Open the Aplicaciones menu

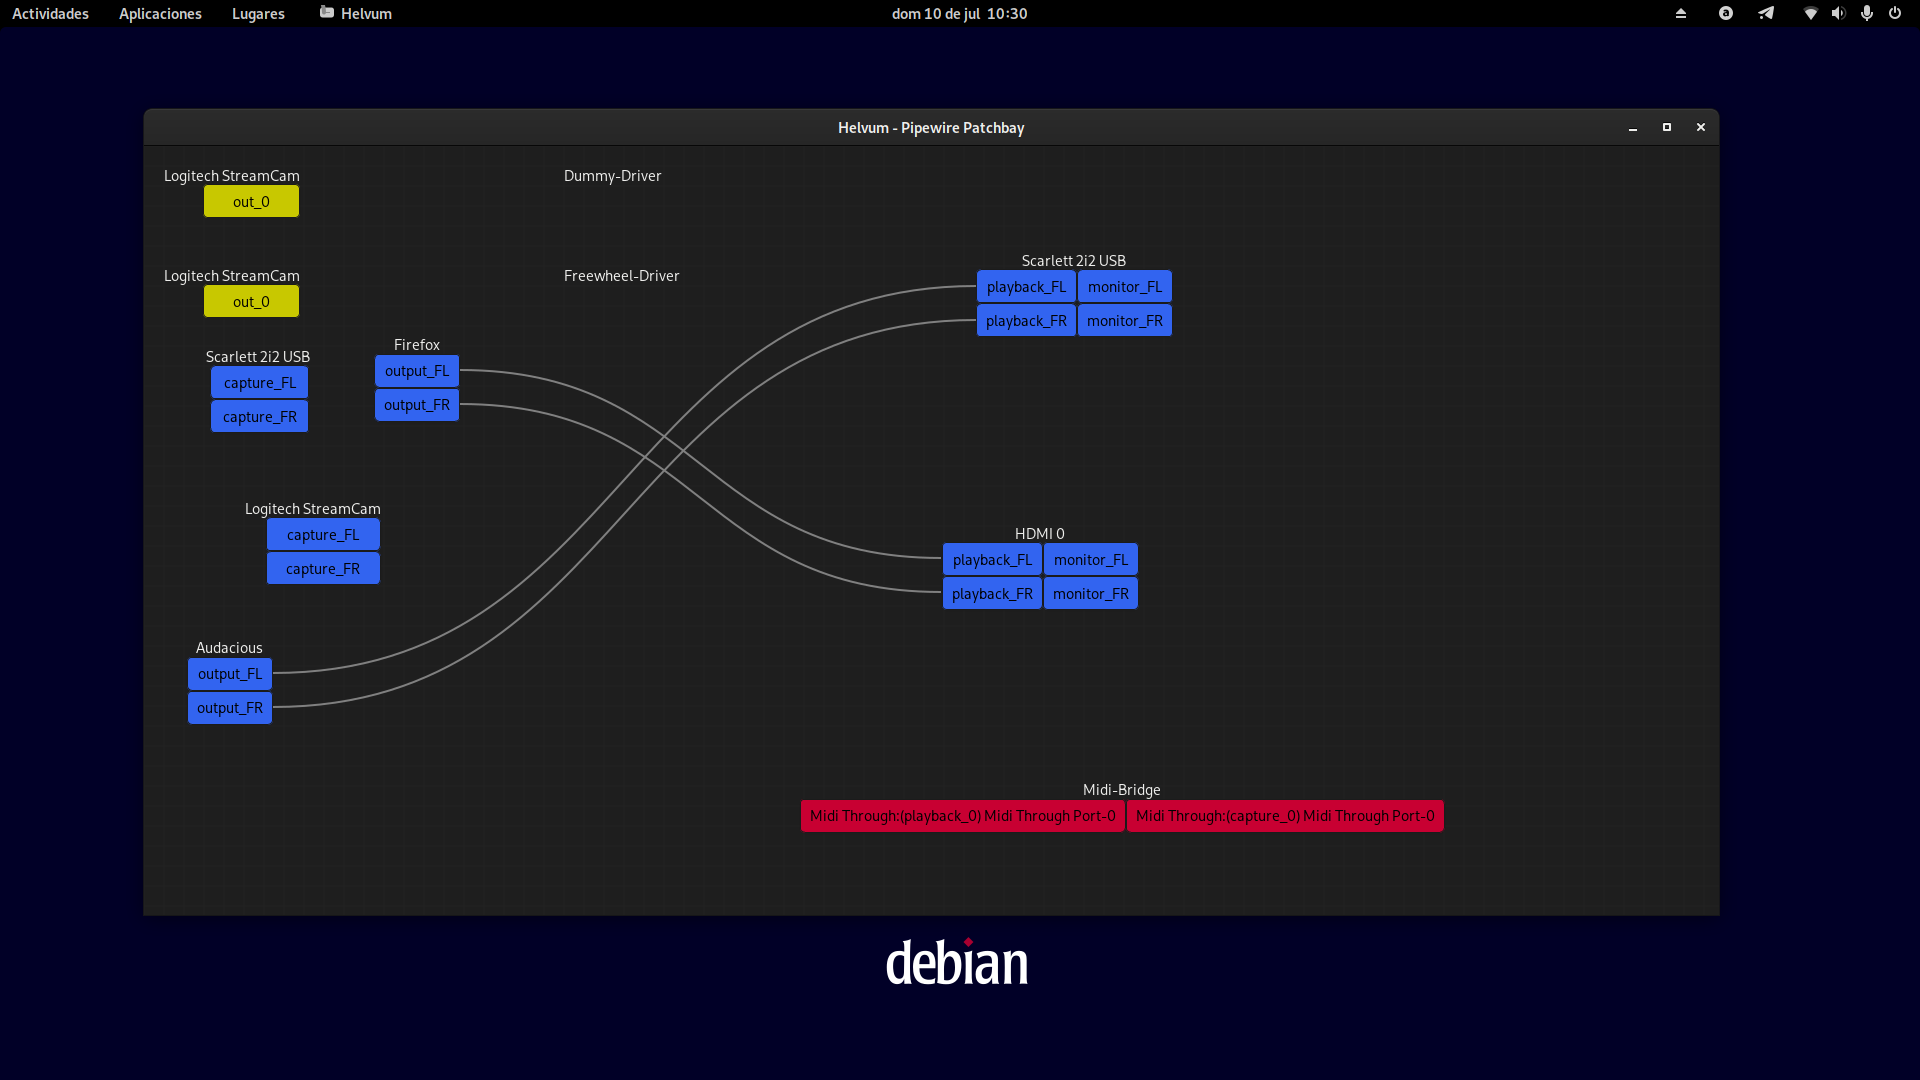click(160, 14)
